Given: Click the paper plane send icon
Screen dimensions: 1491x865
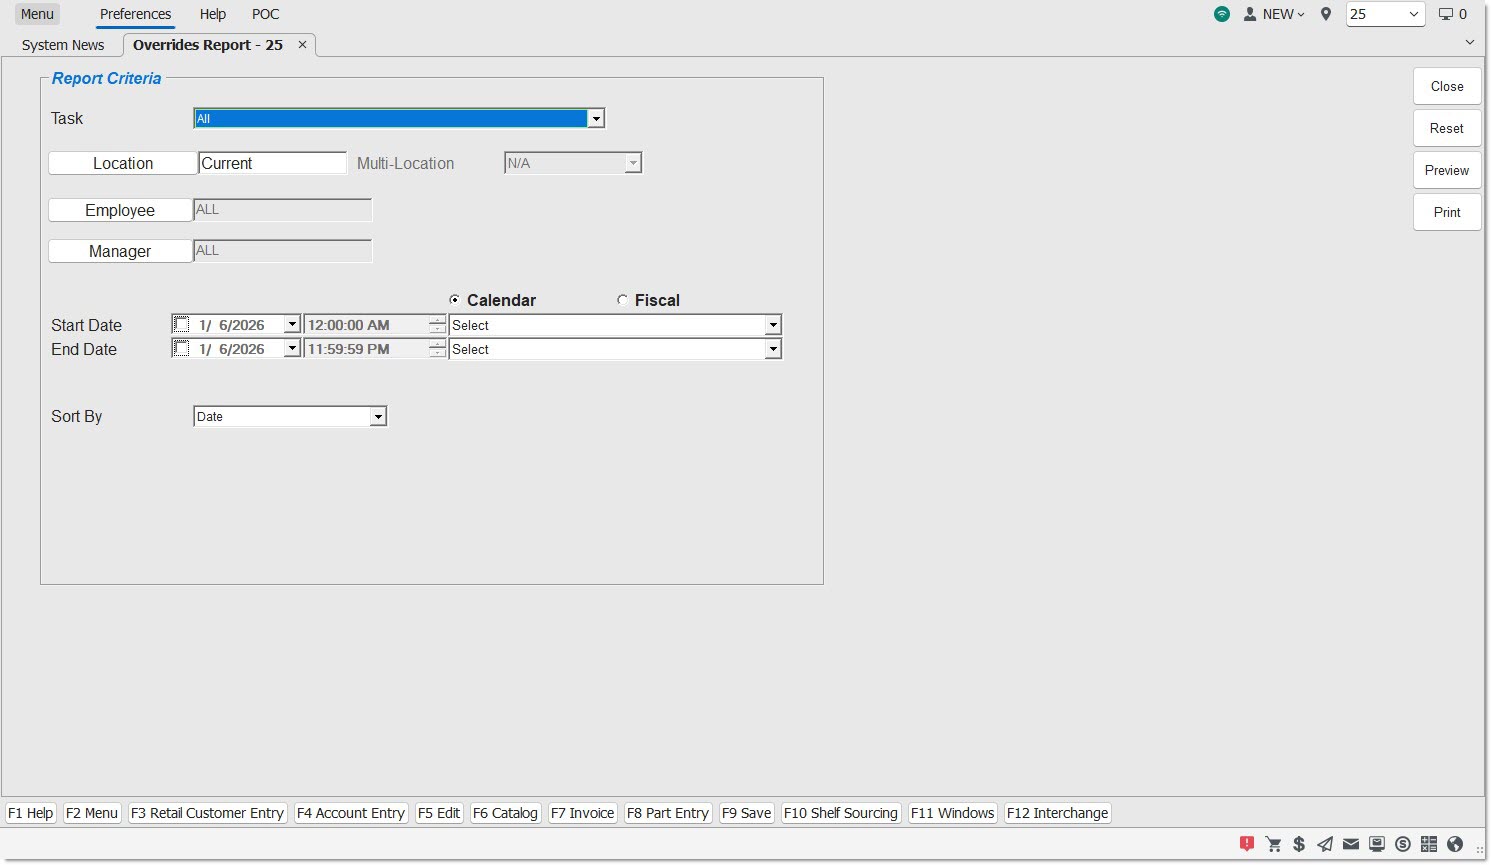Looking at the screenshot, I should tap(1325, 844).
